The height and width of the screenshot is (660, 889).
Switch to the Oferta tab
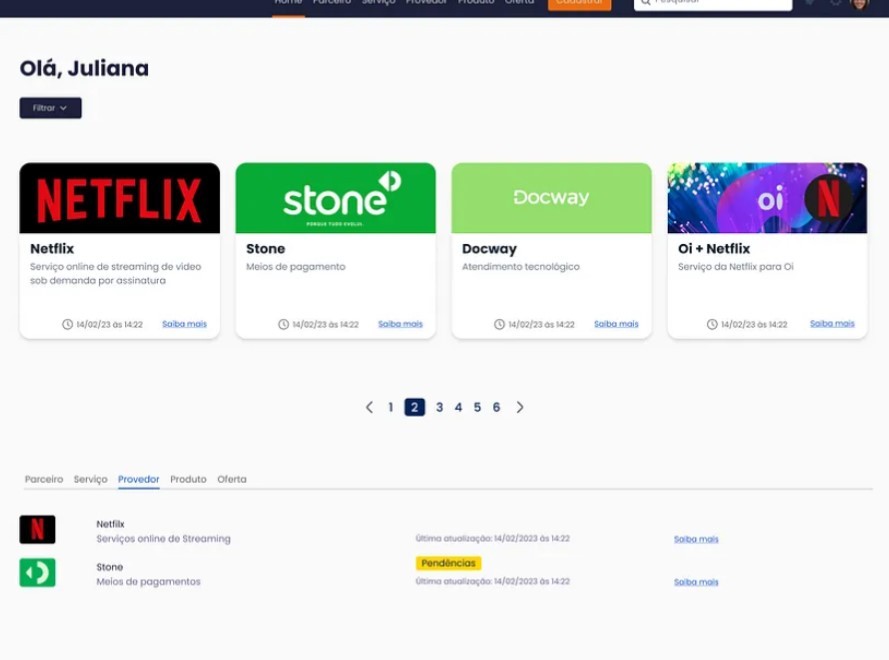(x=232, y=479)
